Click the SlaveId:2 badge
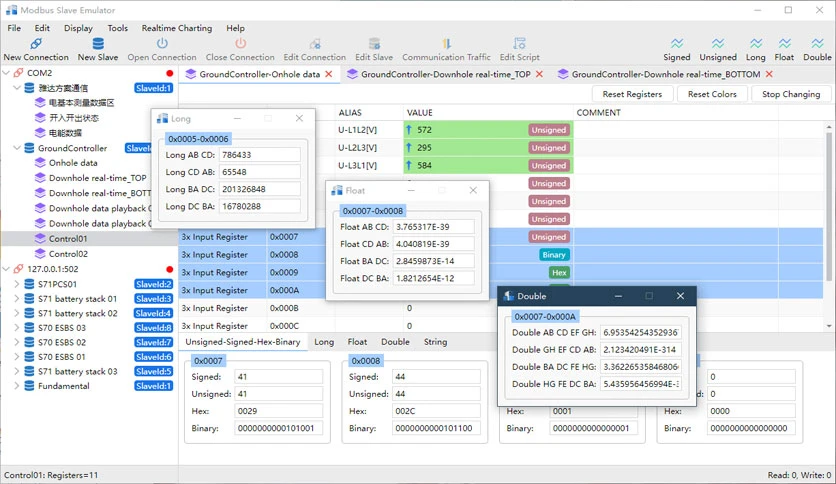The image size is (836, 484). coord(154,284)
